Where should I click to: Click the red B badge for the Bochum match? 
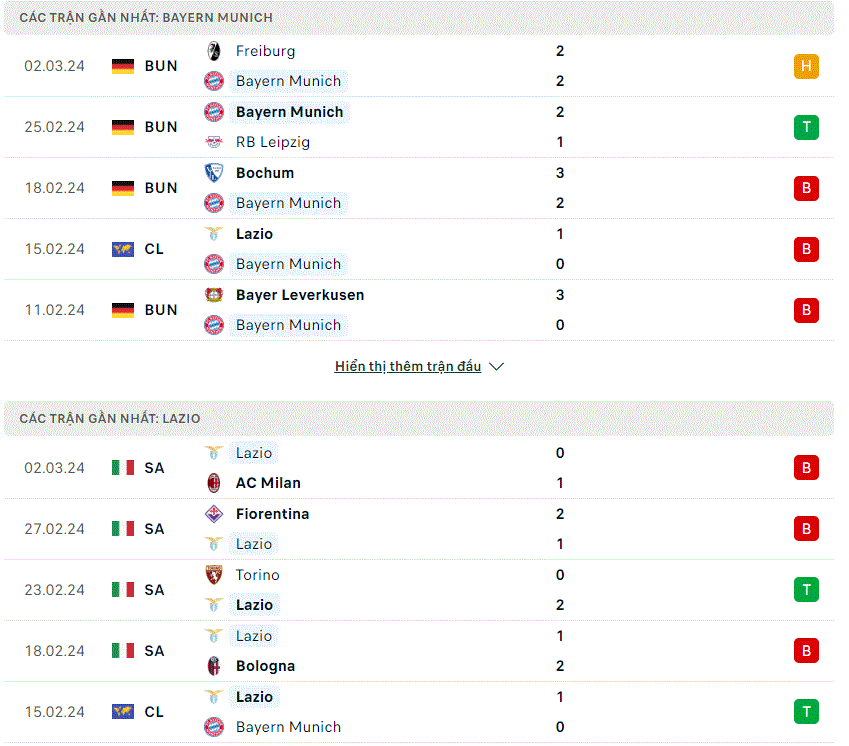pyautogui.click(x=806, y=188)
